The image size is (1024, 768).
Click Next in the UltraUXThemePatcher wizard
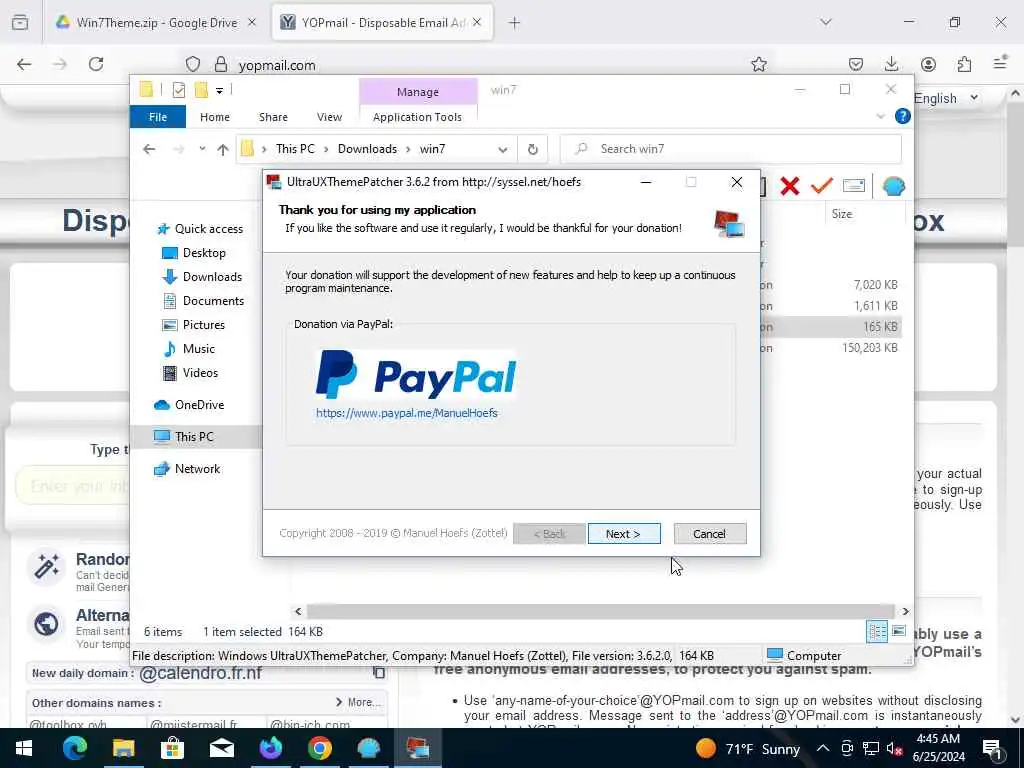coord(624,534)
